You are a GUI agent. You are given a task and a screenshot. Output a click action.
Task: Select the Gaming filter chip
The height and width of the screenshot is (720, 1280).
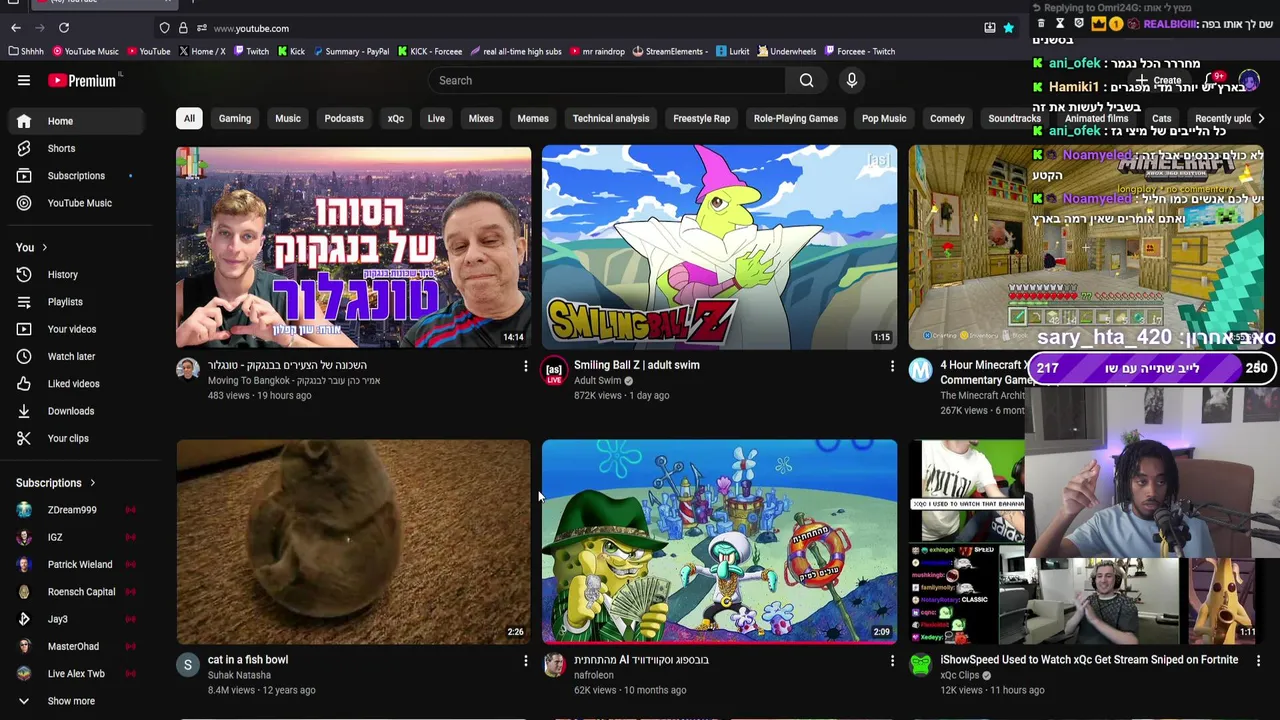tap(235, 118)
